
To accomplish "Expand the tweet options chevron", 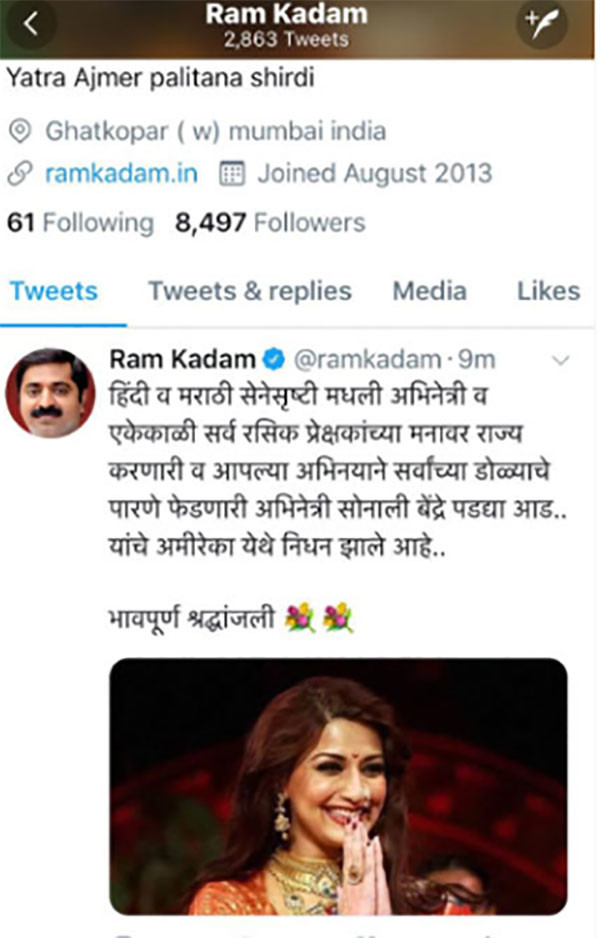I will (560, 360).
